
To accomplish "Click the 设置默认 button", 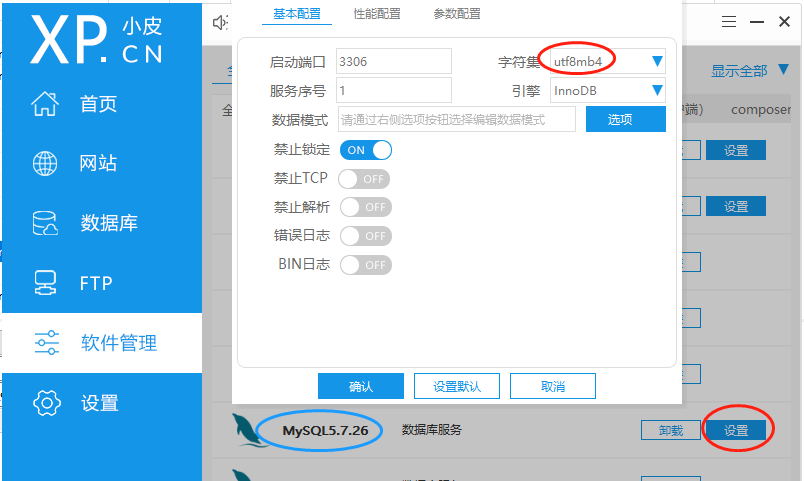I will click(x=457, y=386).
